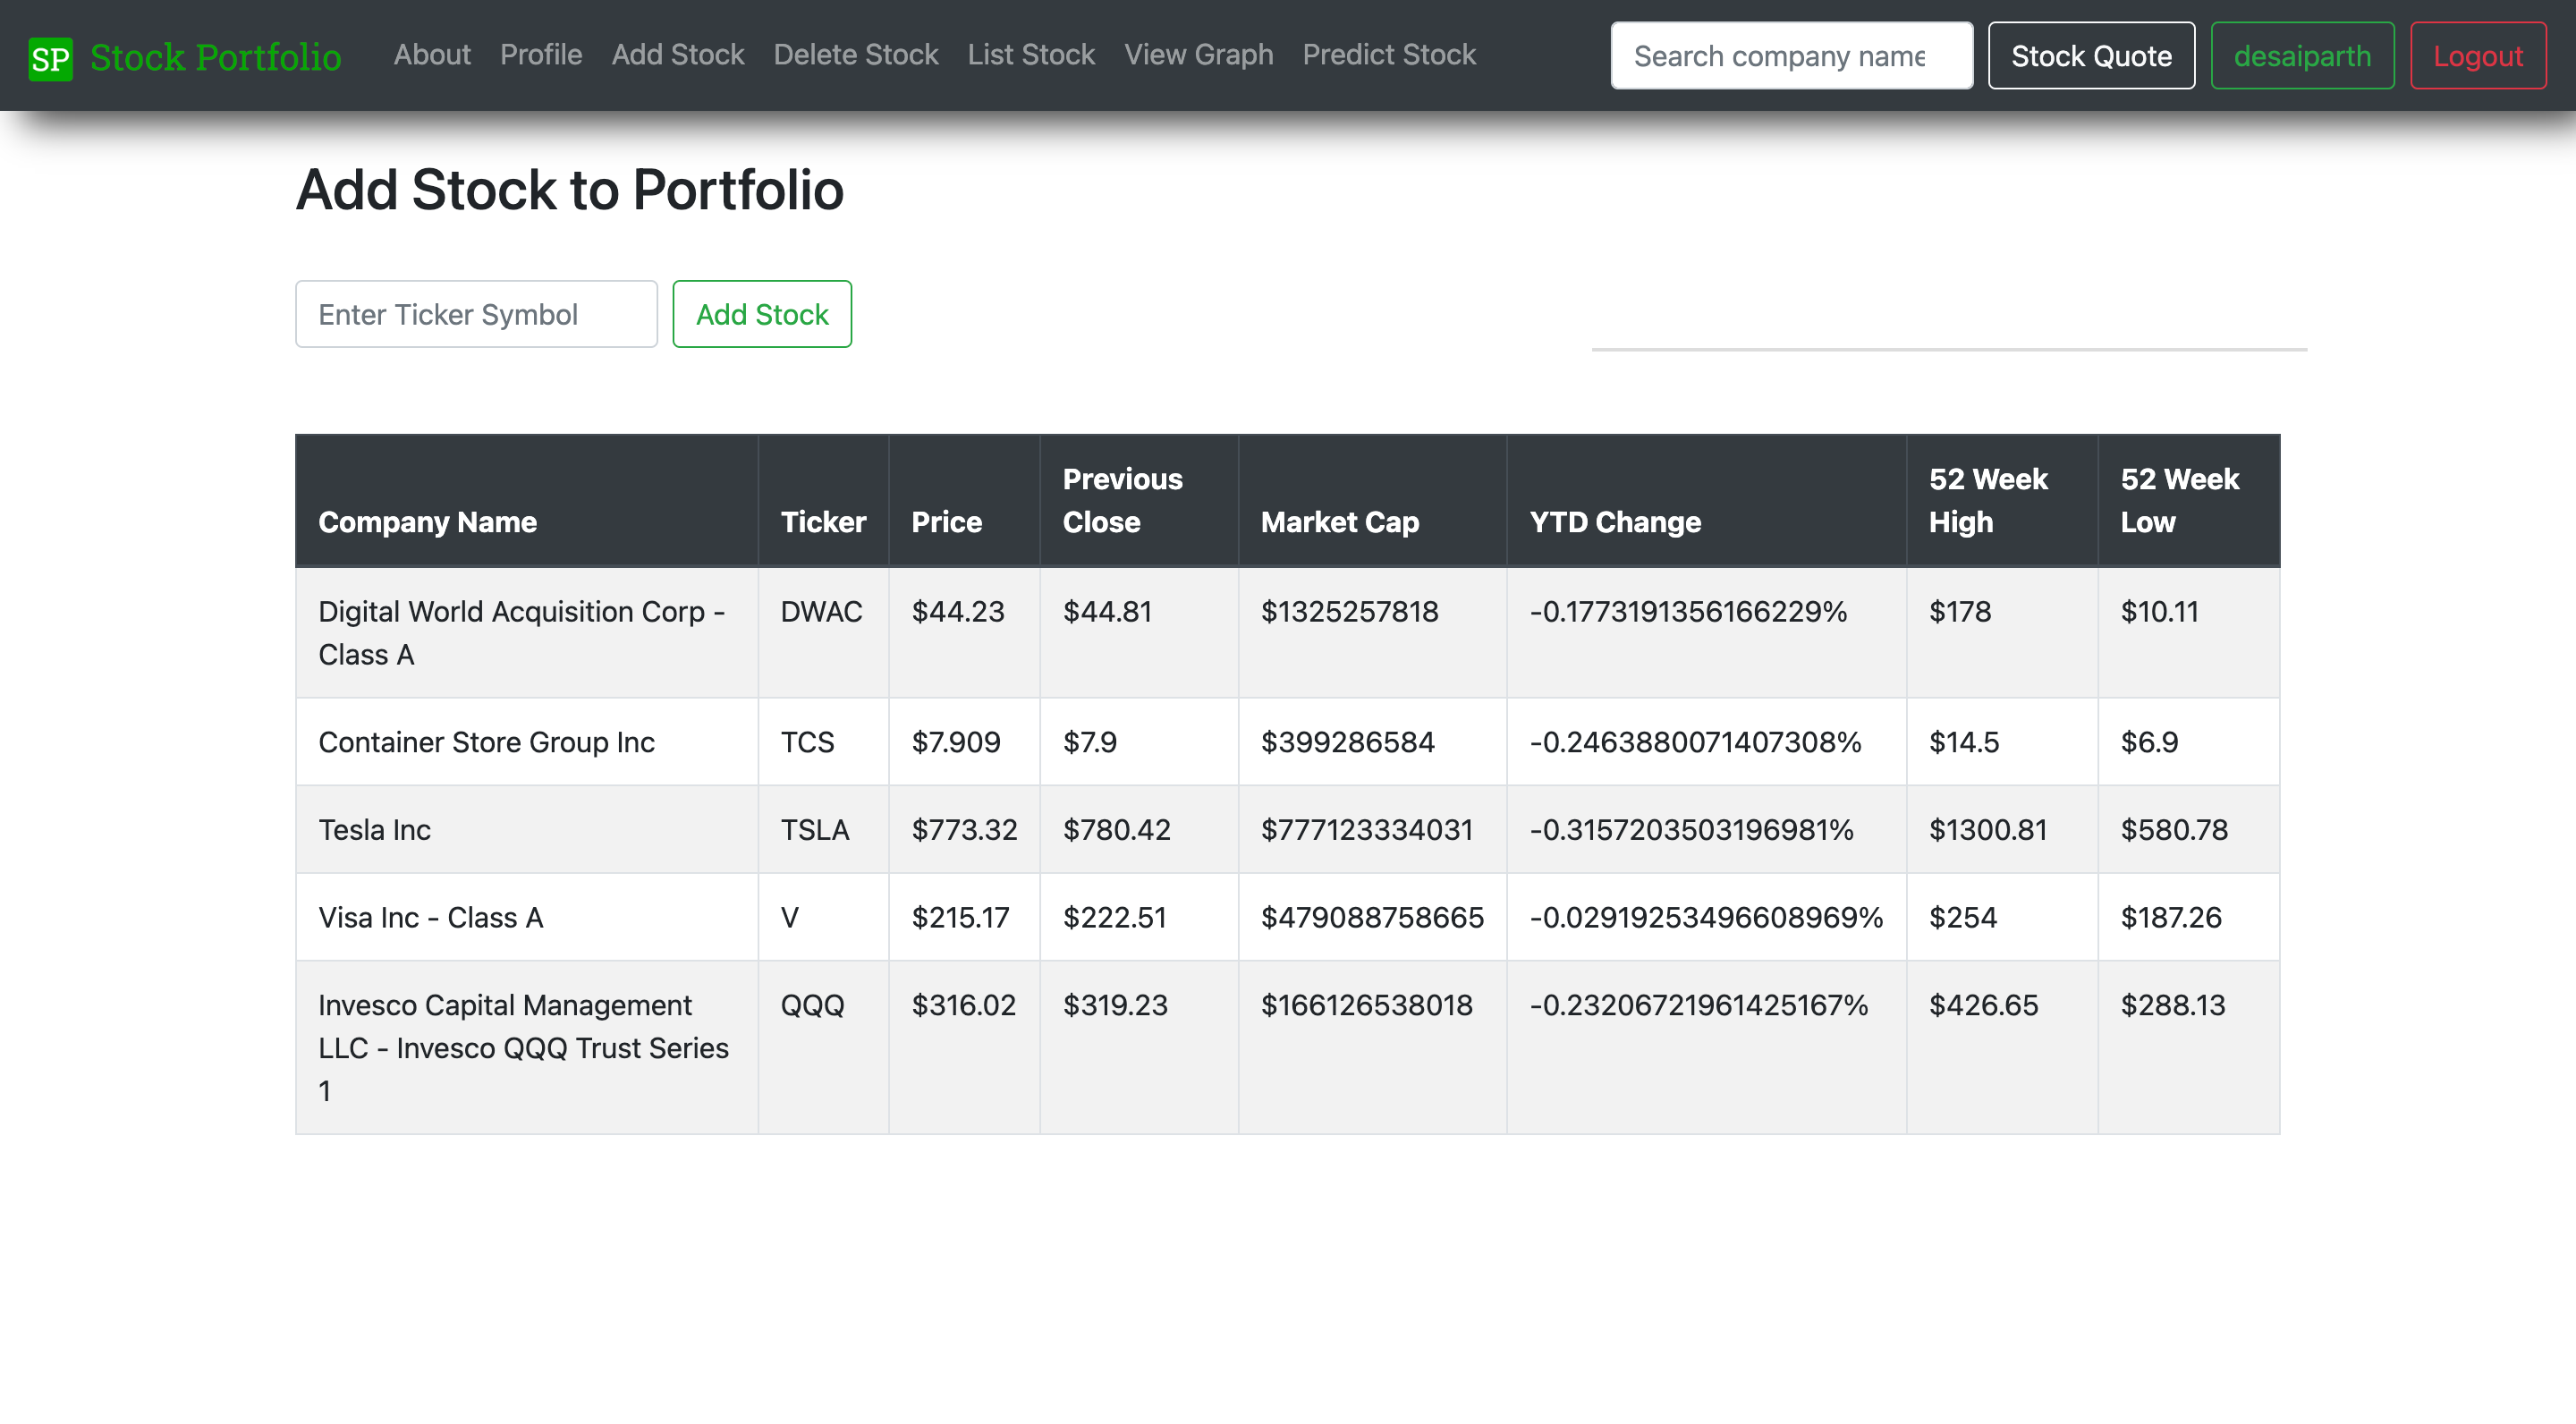Focus the Search company name field
The image size is (2576, 1424).
(1790, 56)
